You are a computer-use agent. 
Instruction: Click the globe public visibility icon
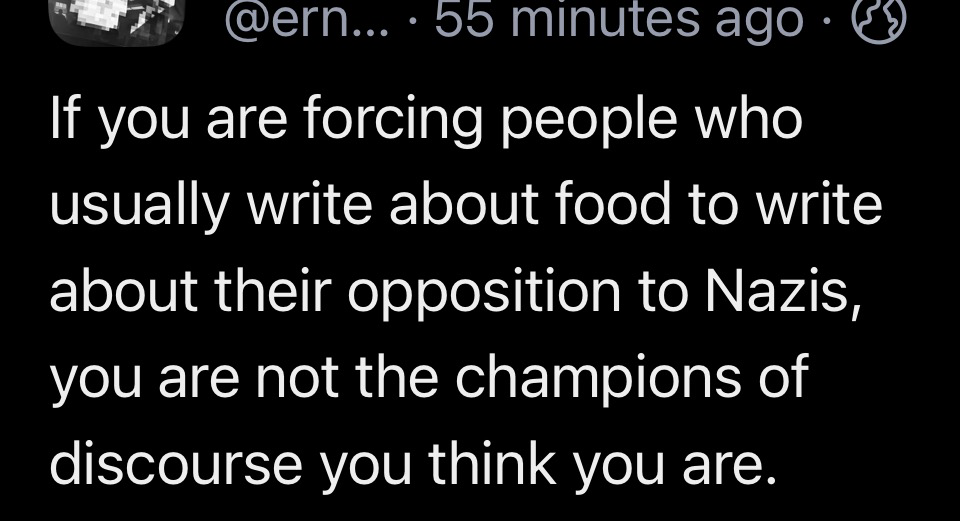click(879, 20)
